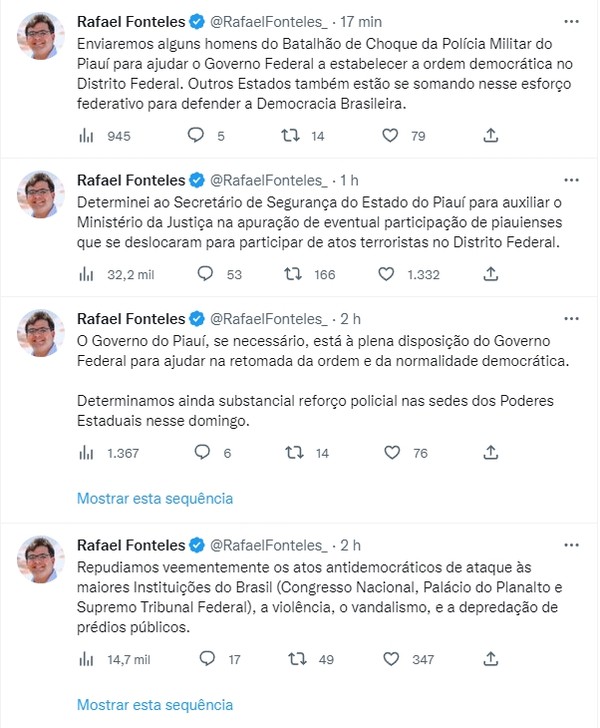This screenshot has height=728, width=600.
Task: Retweet the tweet with 49 retweets
Action: (295, 659)
